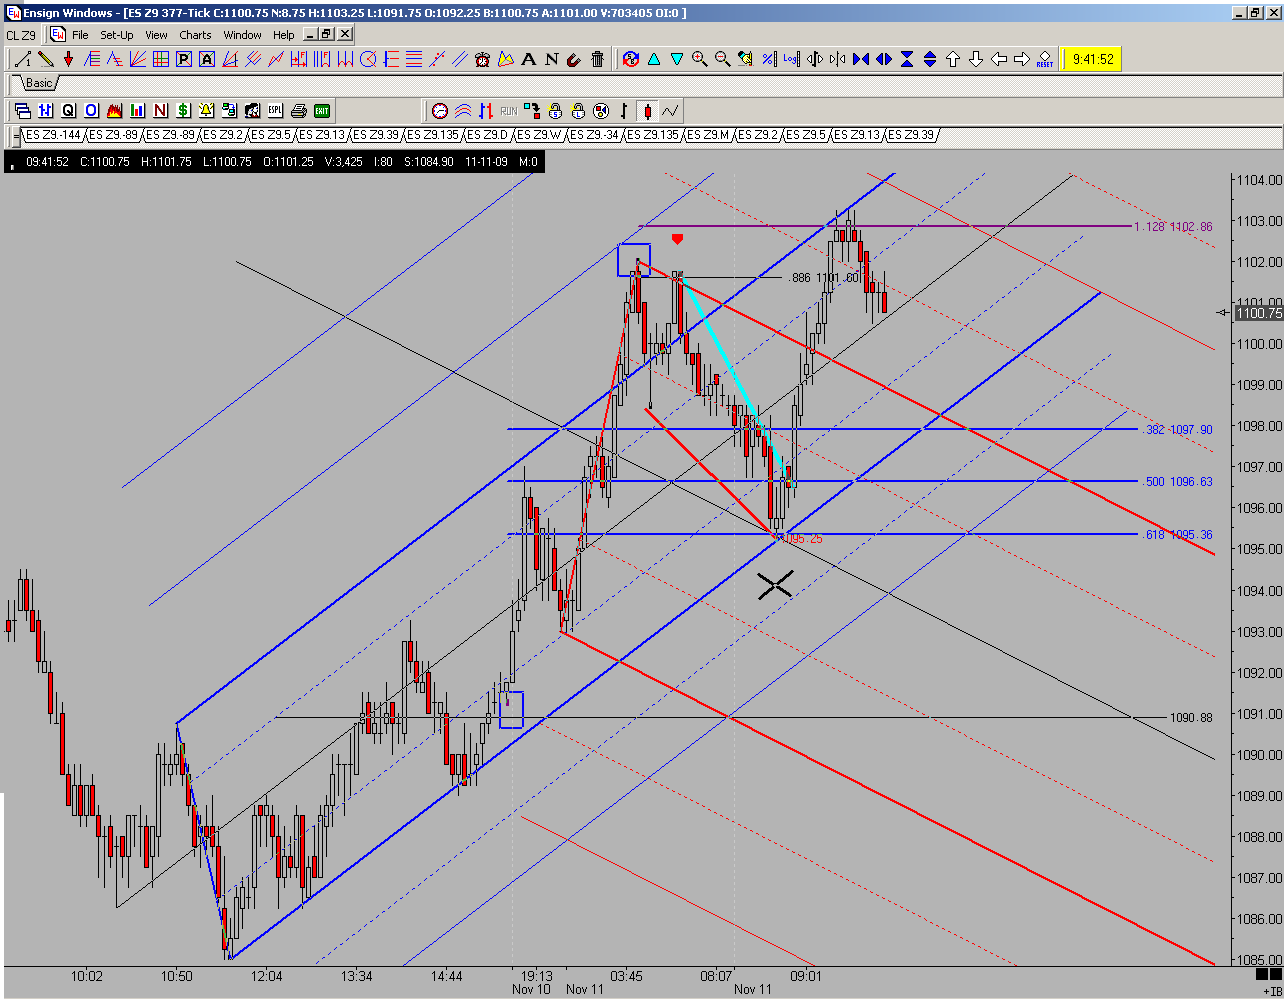Pick the pencil drawing tool
The width and height of the screenshot is (1288, 1000).
[44, 59]
